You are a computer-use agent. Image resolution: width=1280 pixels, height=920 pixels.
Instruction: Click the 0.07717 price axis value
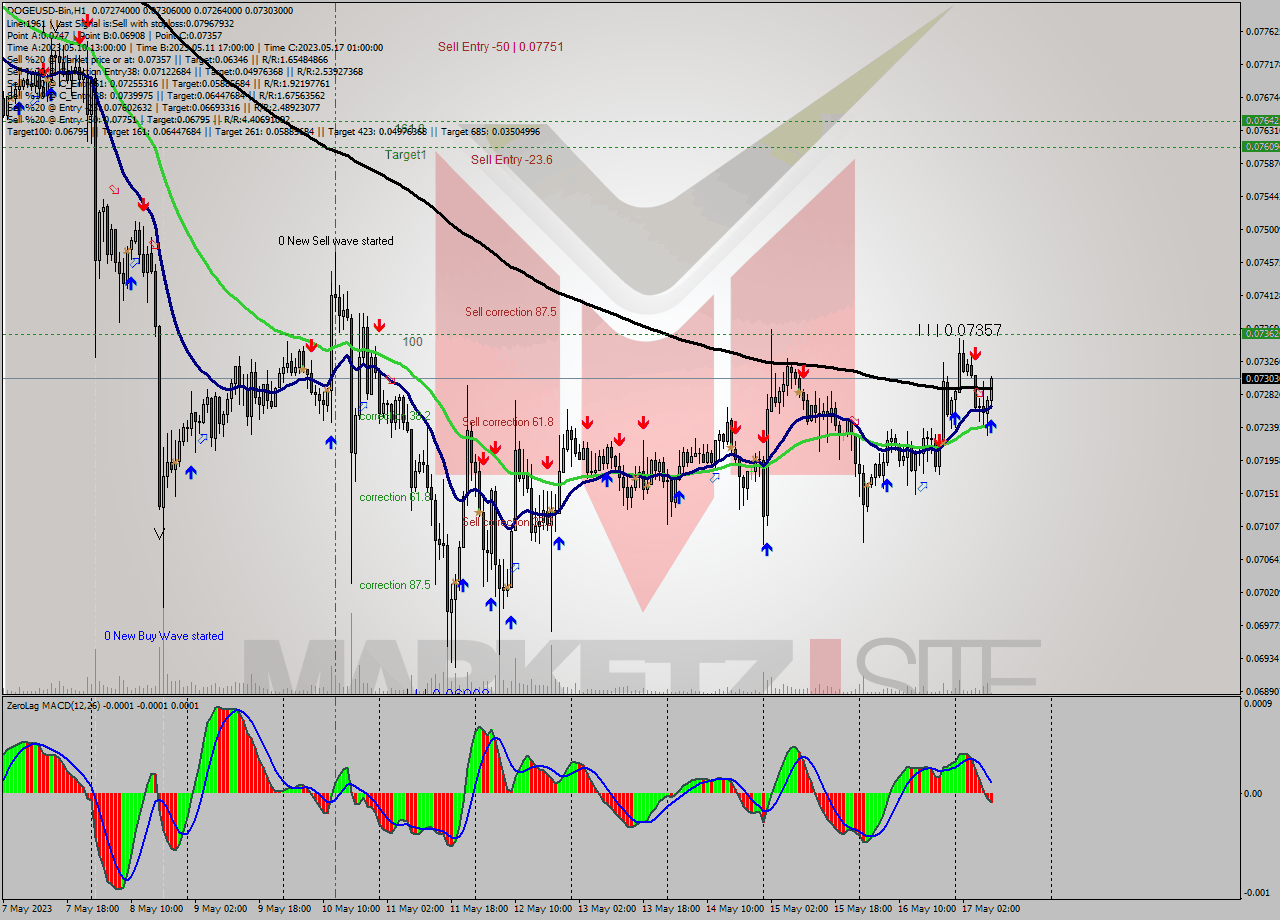point(1261,64)
